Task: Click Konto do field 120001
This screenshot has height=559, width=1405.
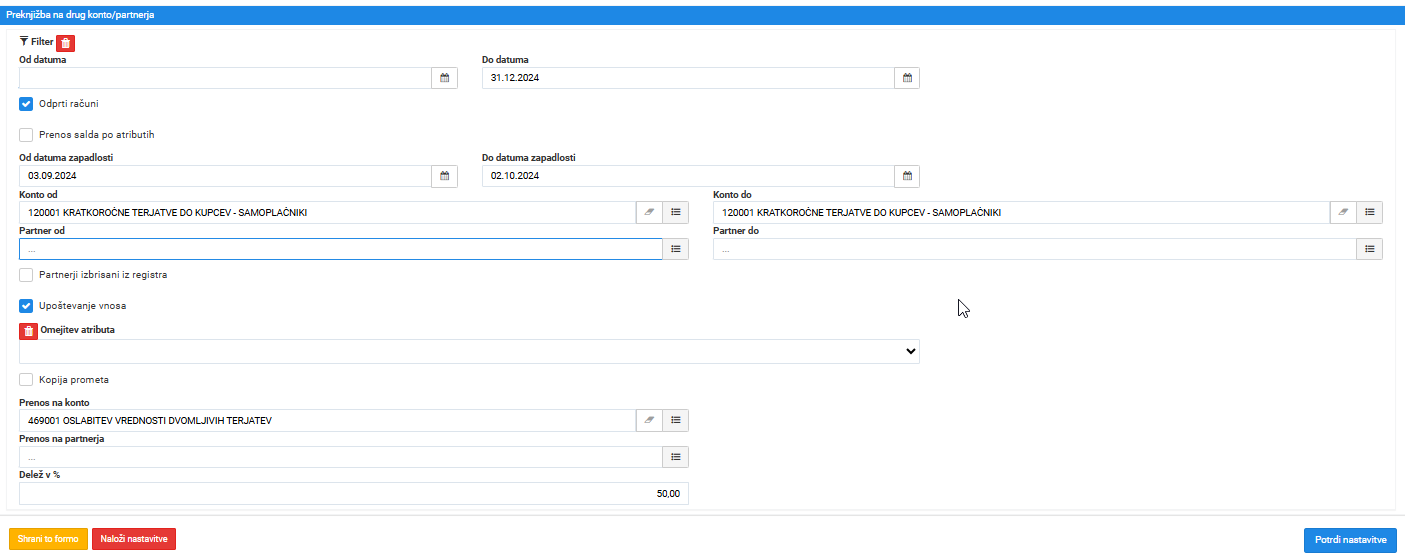Action: coord(1021,212)
